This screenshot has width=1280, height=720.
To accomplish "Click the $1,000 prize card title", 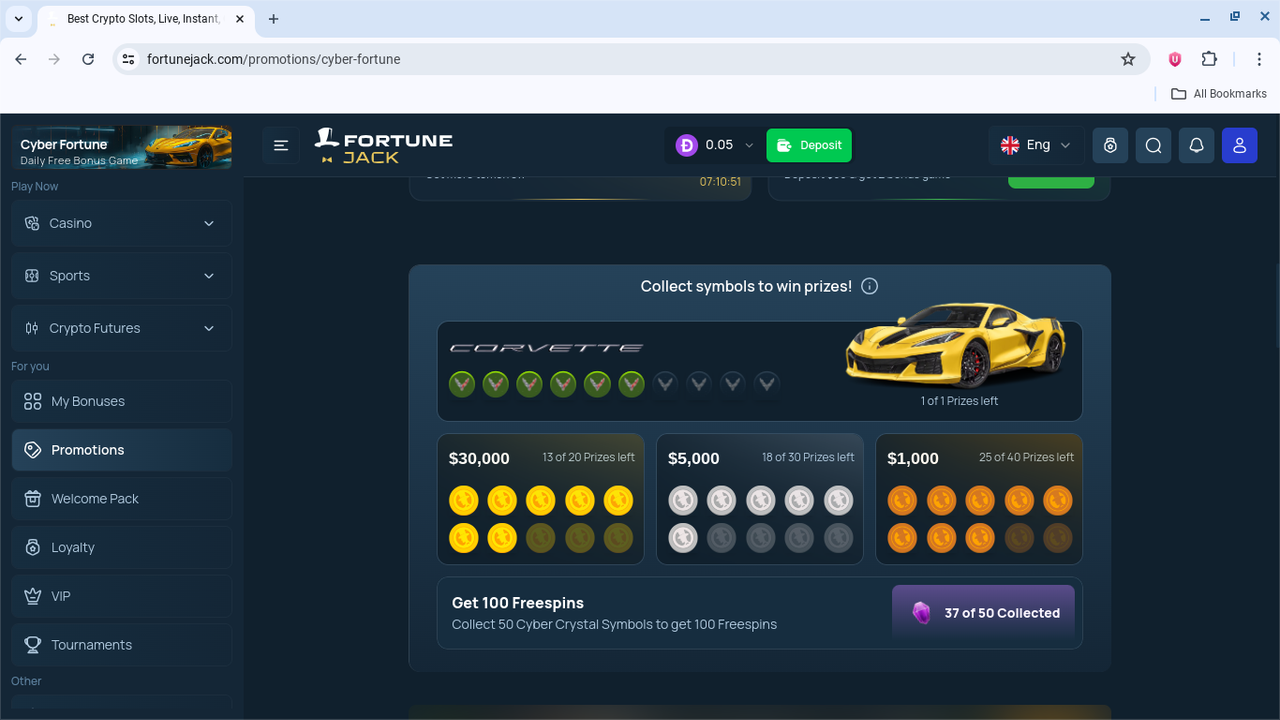I will (x=913, y=458).
